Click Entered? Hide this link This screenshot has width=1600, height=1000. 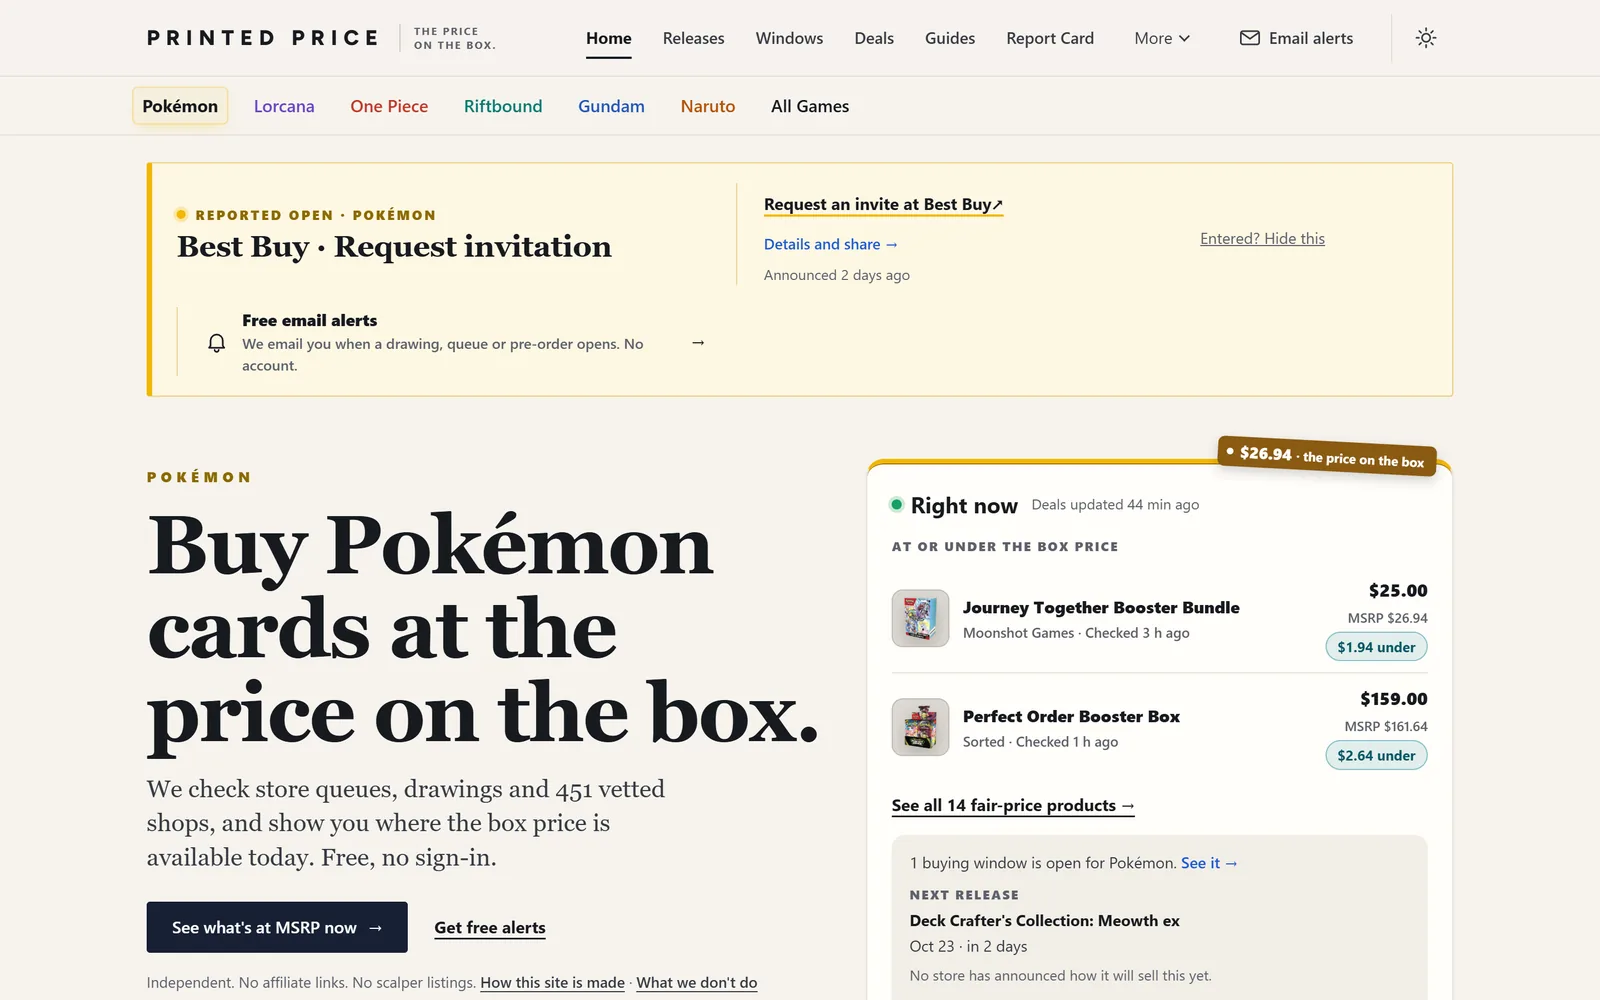[1262, 238]
